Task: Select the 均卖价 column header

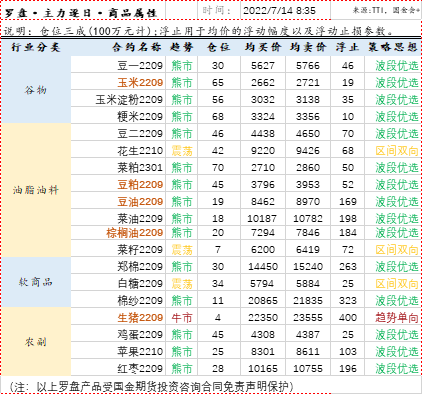Action: point(308,47)
